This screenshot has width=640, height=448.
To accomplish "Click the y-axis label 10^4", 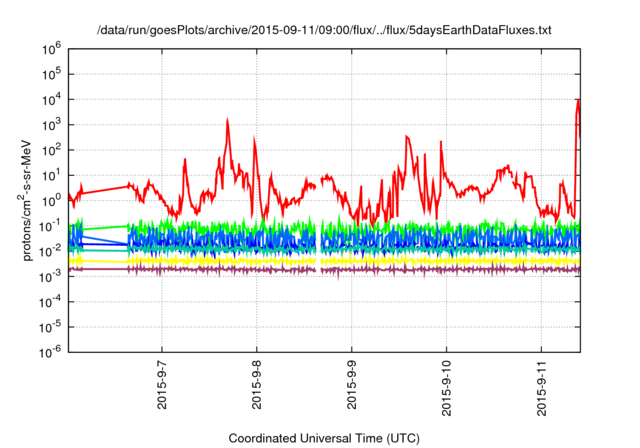I will pos(51,100).
